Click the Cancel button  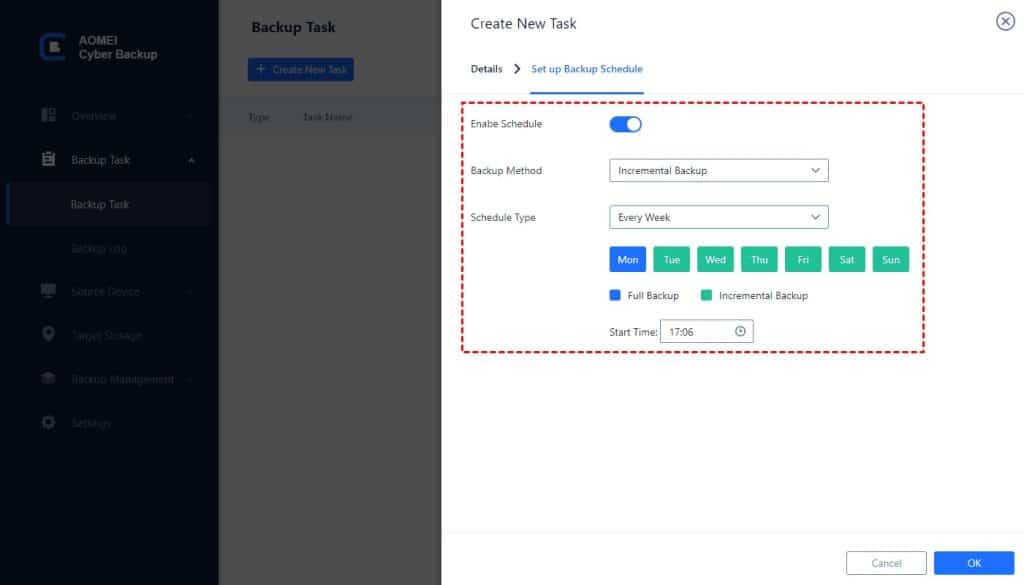886,562
